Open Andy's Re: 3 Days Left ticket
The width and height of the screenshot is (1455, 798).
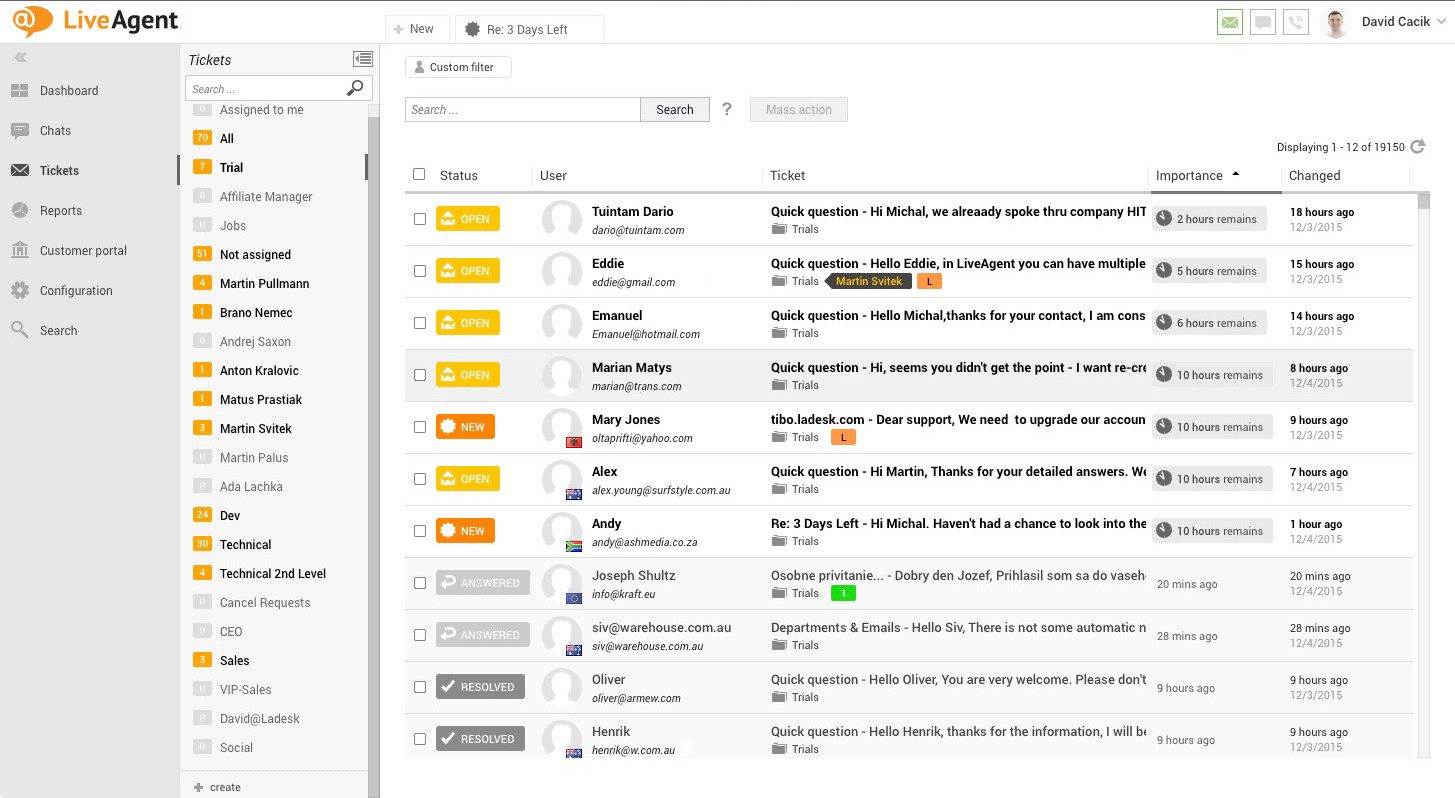pos(958,523)
